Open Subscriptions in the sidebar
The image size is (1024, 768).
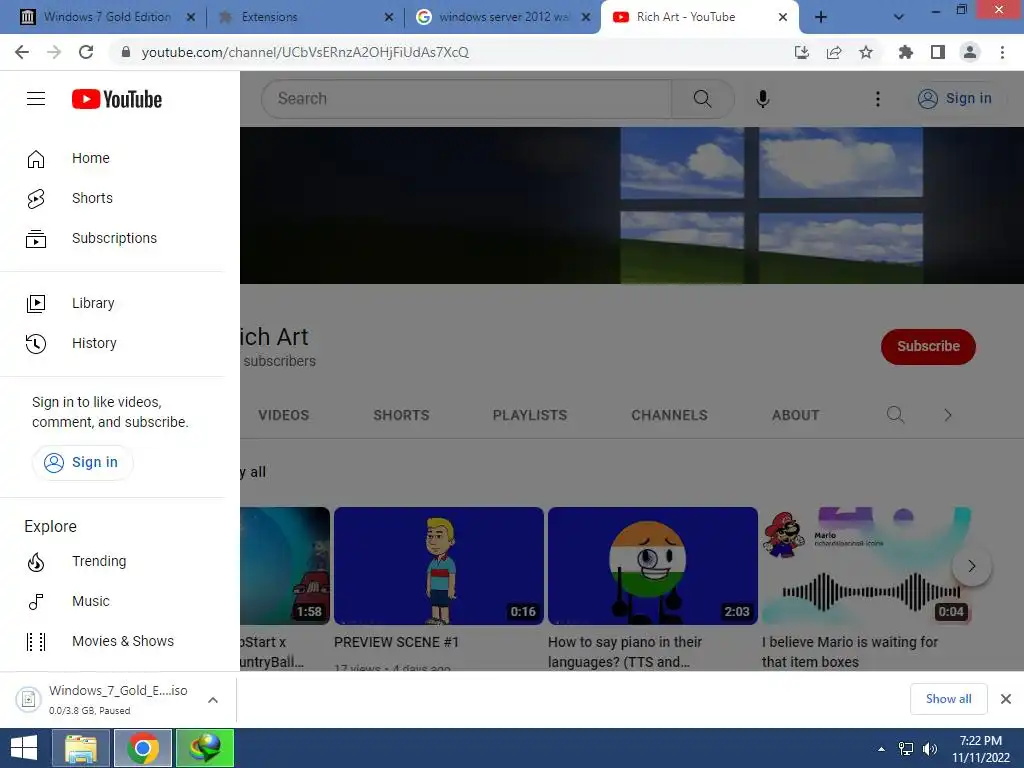click(x=112, y=238)
